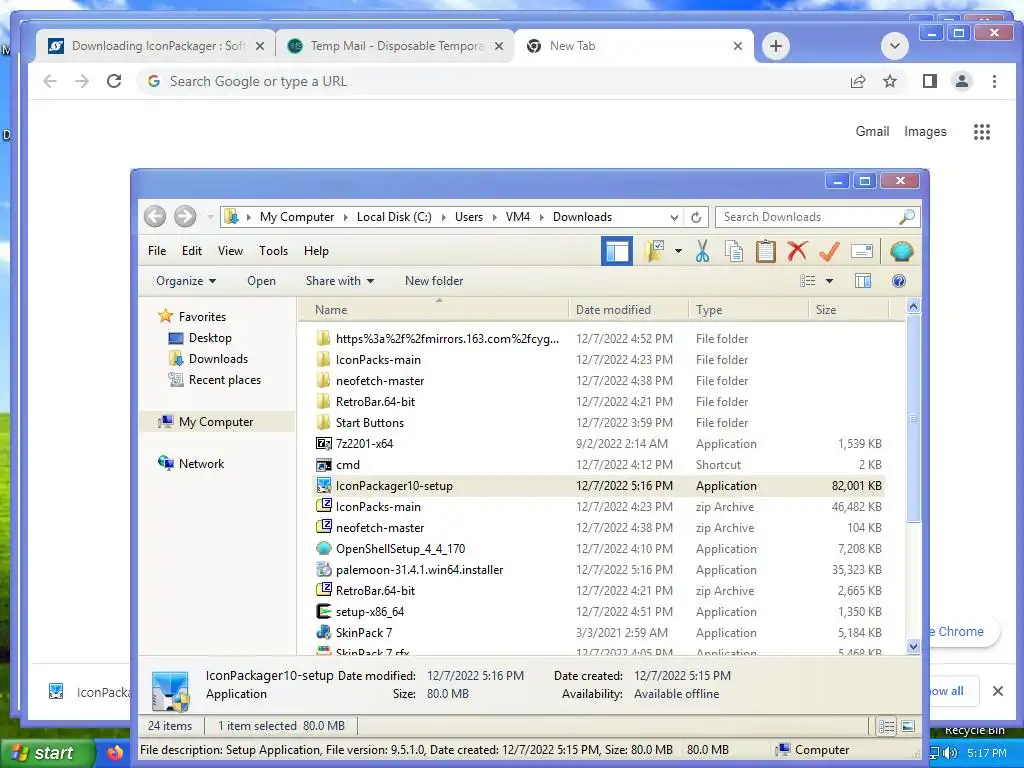The image size is (1024, 768).
Task: Open the Google apps grid
Action: click(982, 132)
